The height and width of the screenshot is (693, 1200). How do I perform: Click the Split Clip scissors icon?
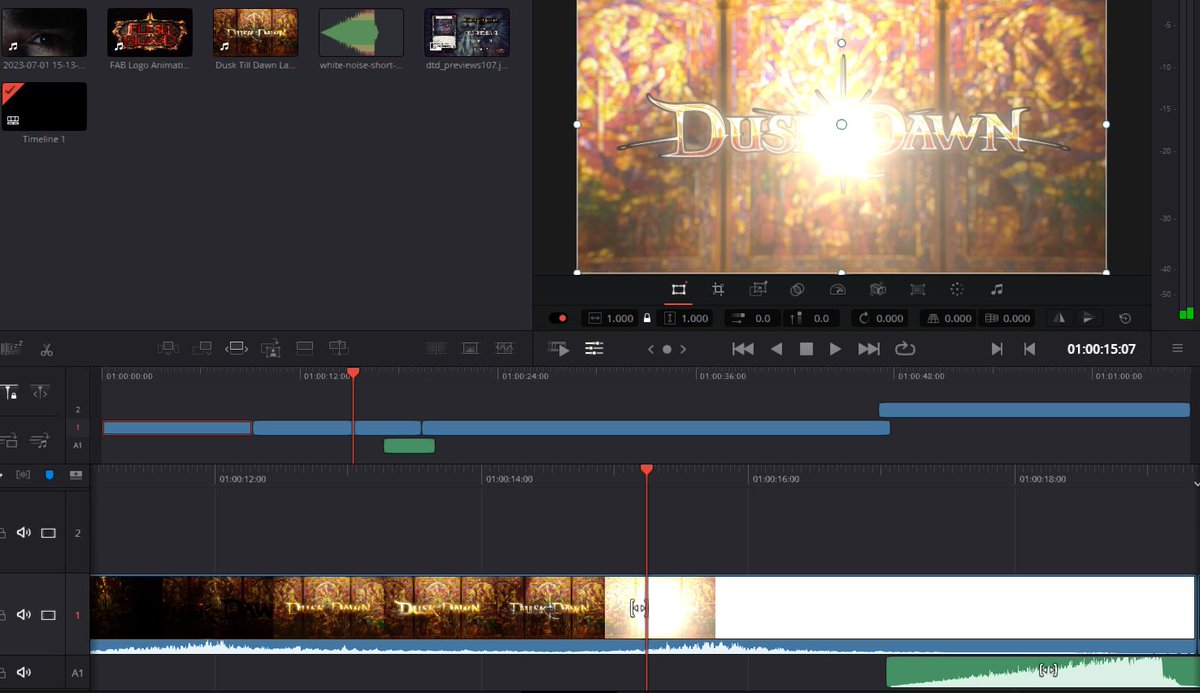(x=46, y=349)
